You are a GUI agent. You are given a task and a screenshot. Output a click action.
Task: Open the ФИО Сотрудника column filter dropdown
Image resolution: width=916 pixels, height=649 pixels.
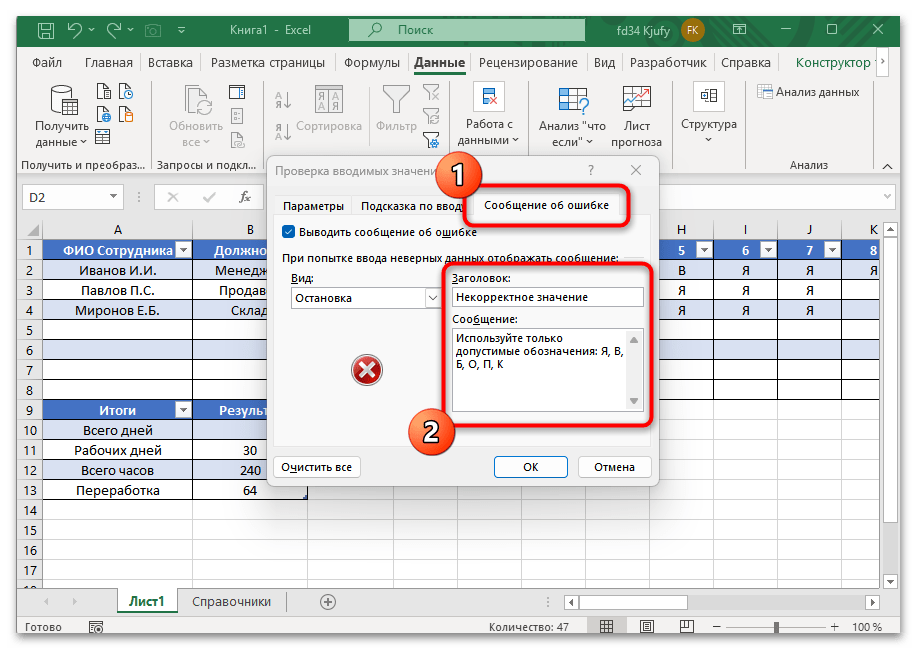(x=182, y=251)
